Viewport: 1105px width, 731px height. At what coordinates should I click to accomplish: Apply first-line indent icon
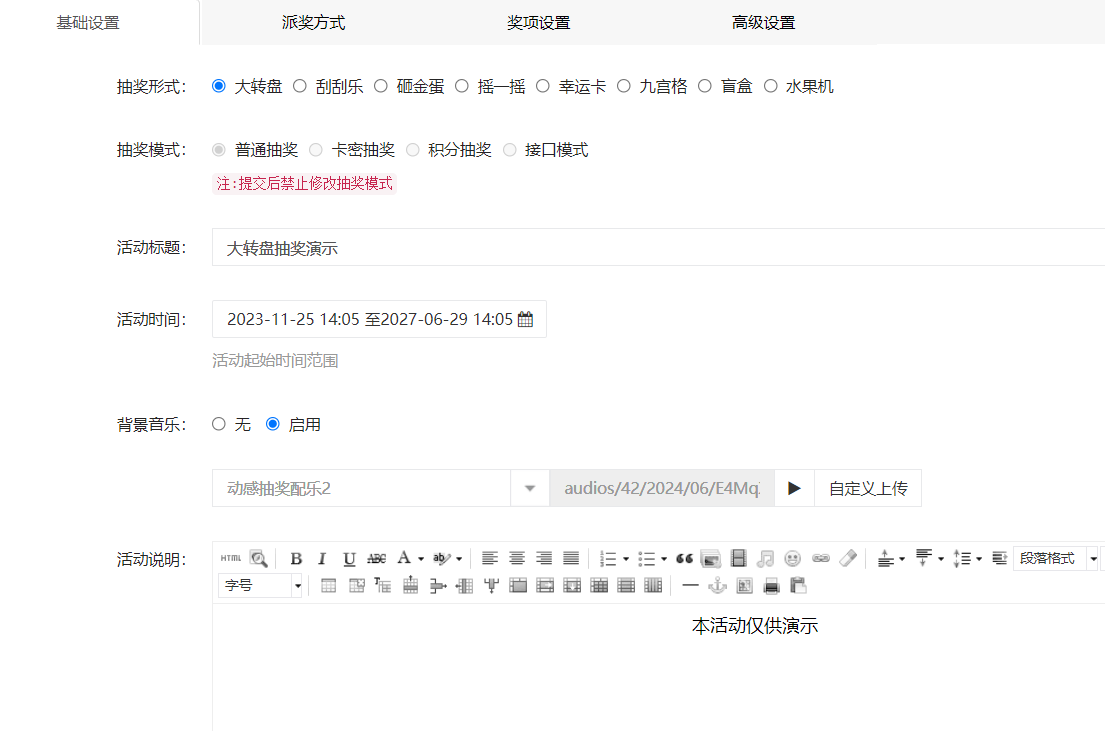[x=999, y=558]
